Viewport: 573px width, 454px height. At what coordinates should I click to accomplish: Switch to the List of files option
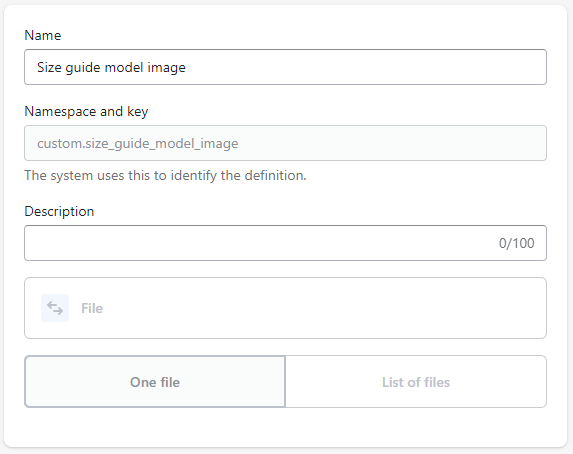point(416,382)
